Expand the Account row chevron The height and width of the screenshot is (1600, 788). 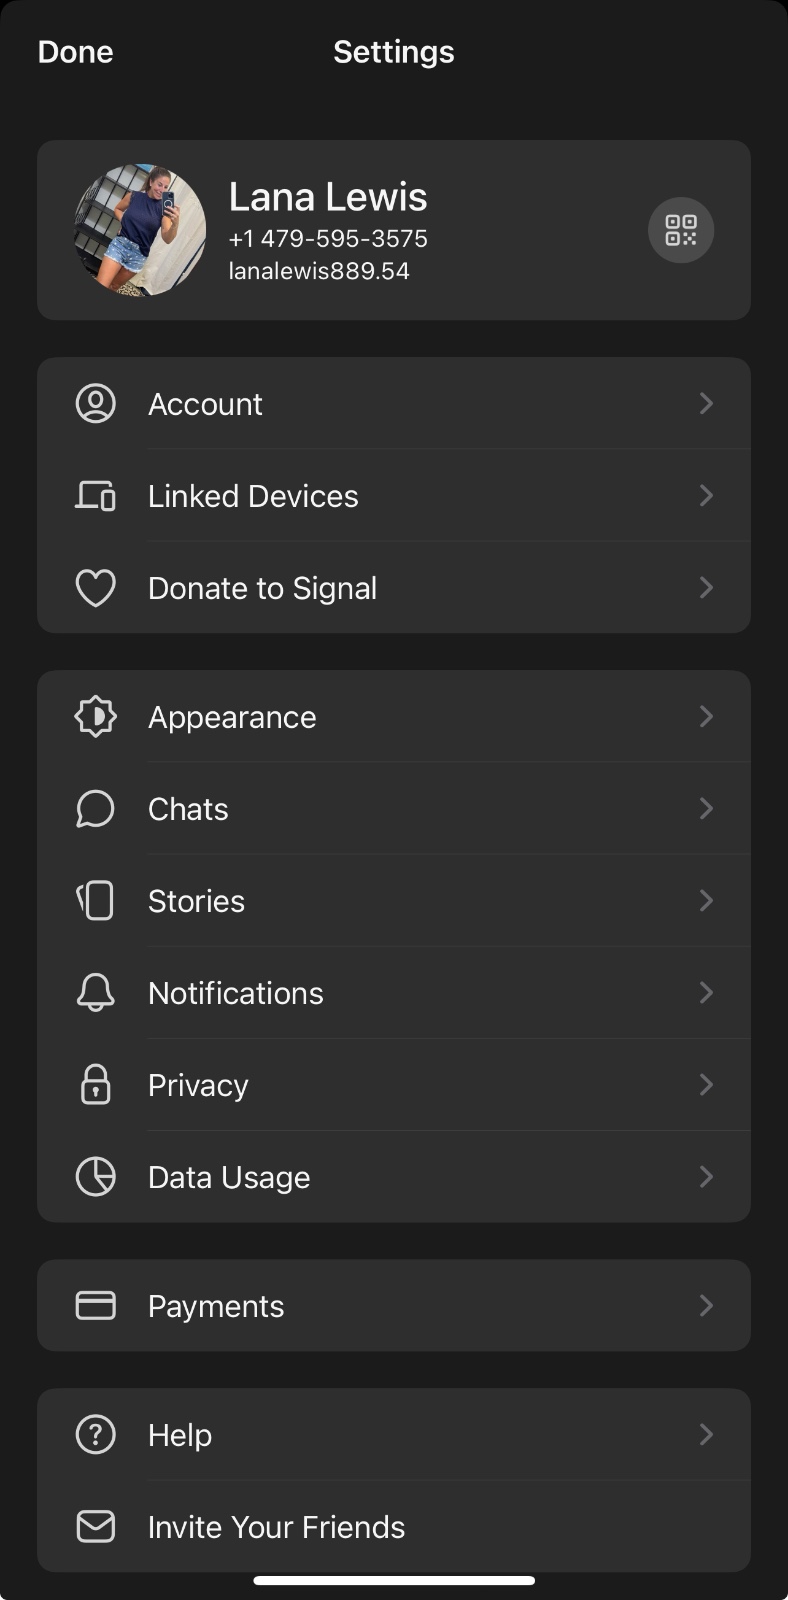click(706, 403)
